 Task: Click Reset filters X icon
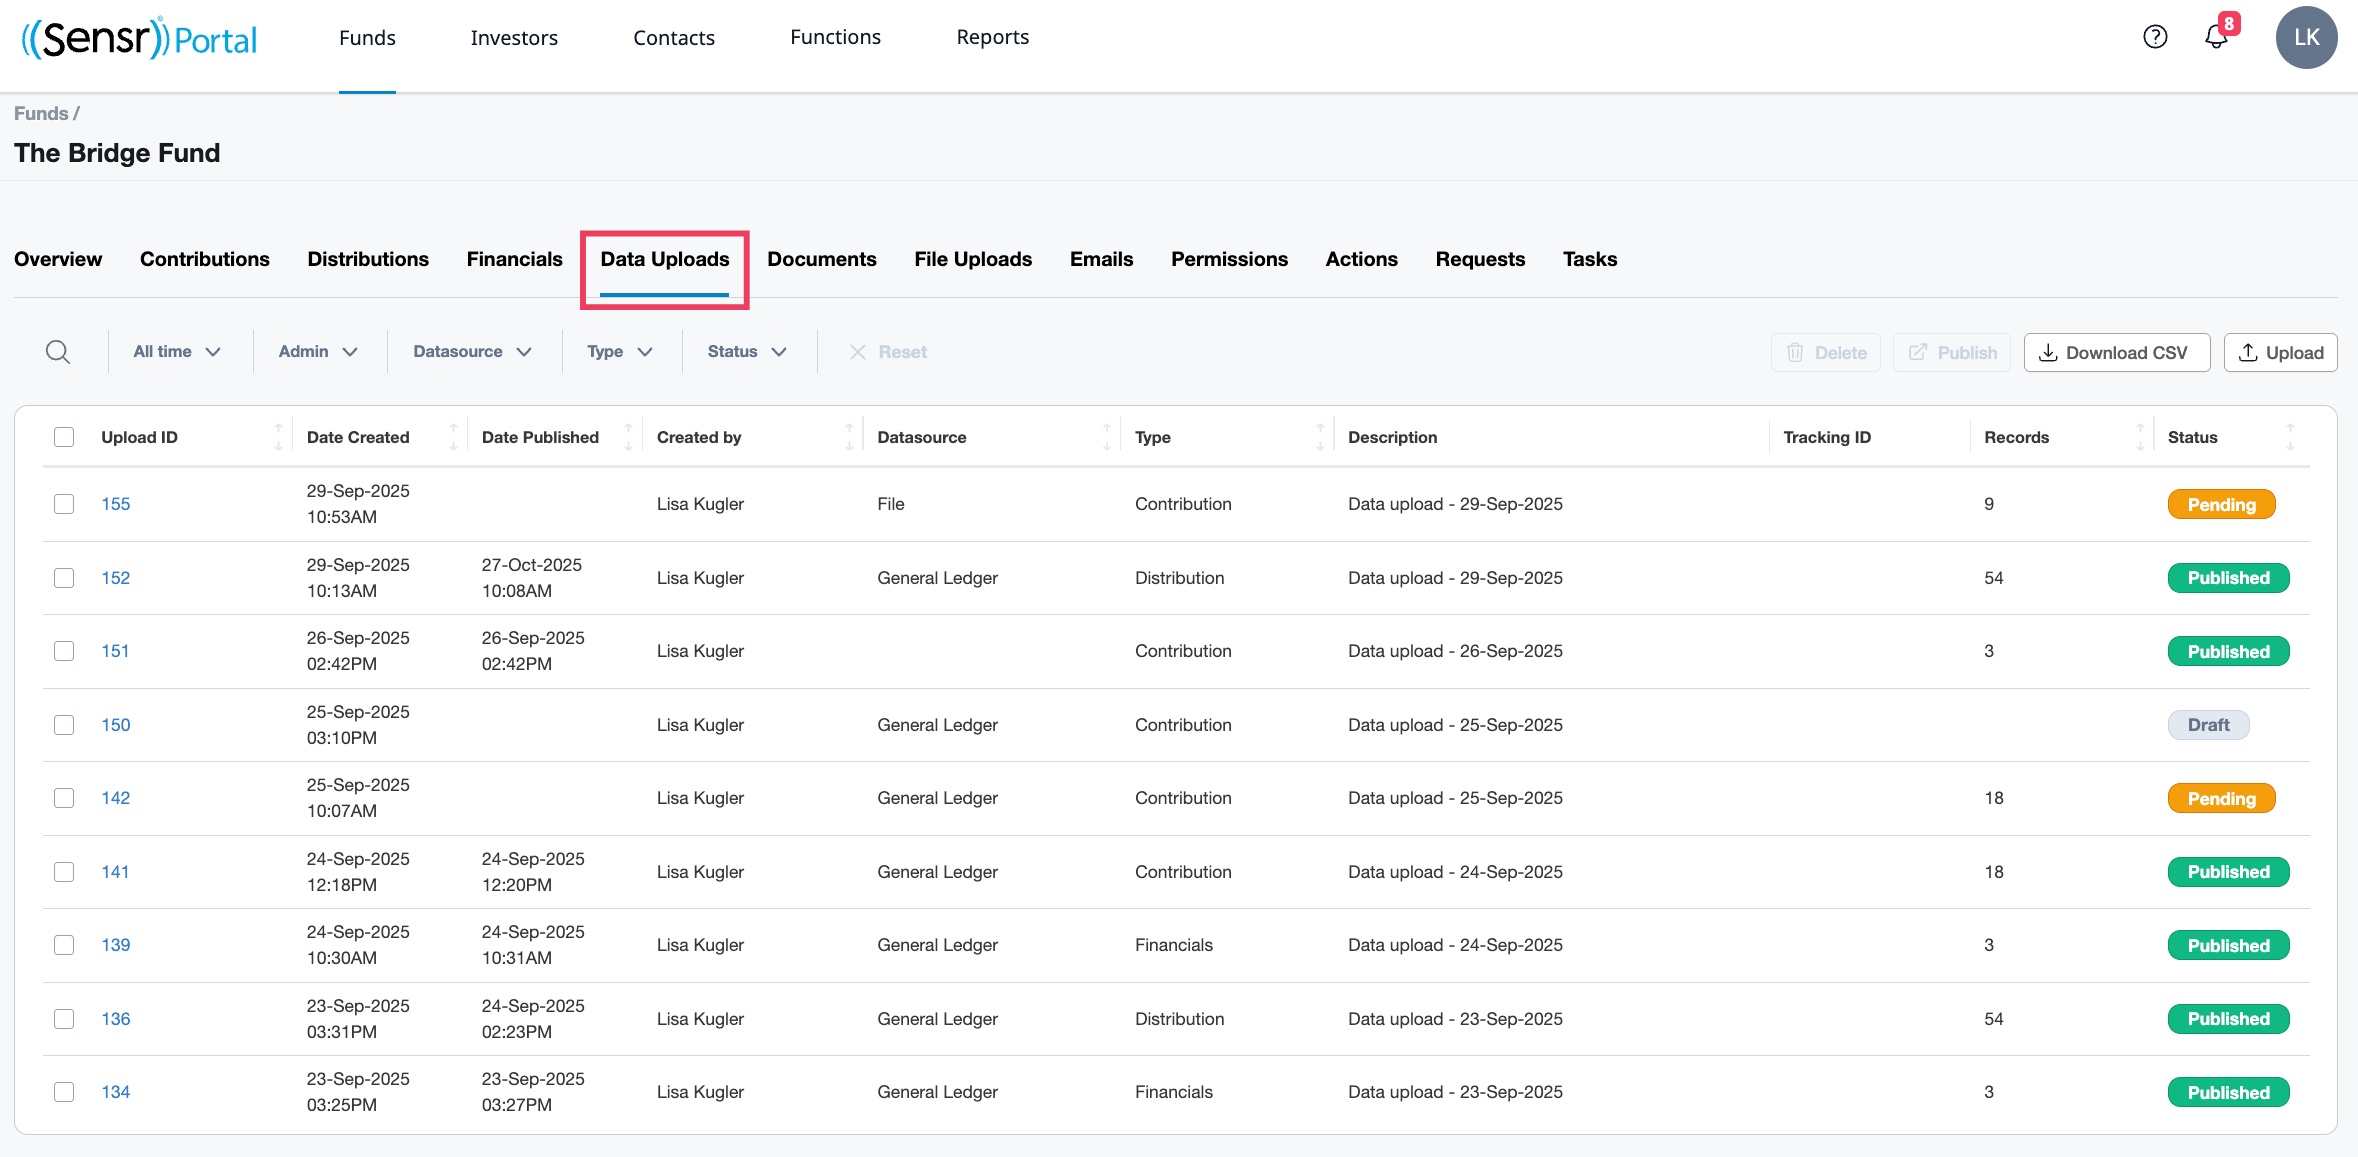click(858, 352)
